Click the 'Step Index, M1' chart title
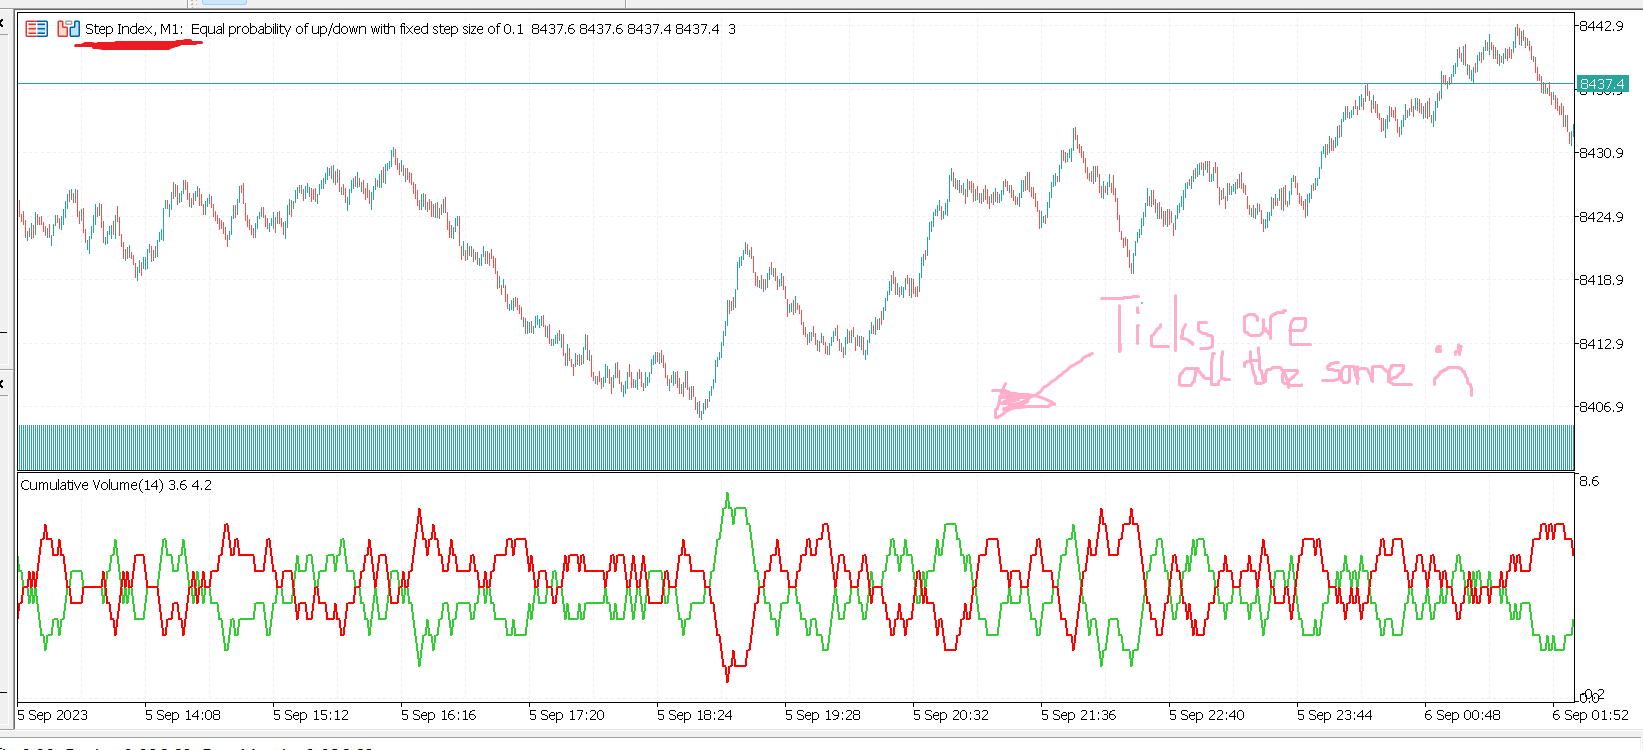The height and width of the screenshot is (750, 1643). [x=134, y=29]
